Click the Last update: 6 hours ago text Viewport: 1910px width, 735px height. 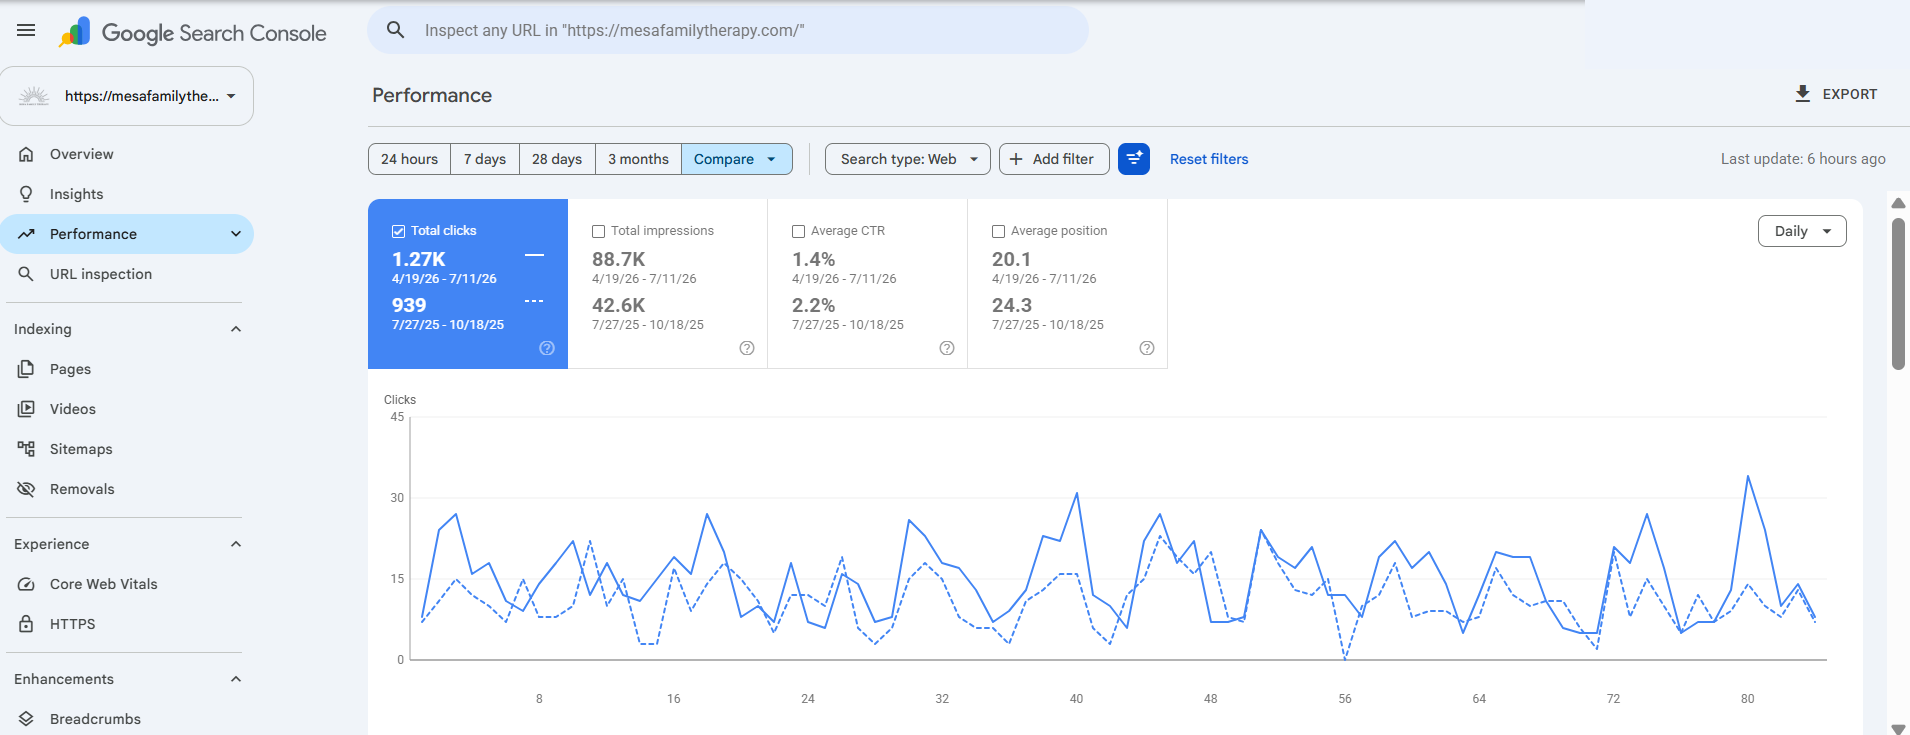click(1803, 159)
